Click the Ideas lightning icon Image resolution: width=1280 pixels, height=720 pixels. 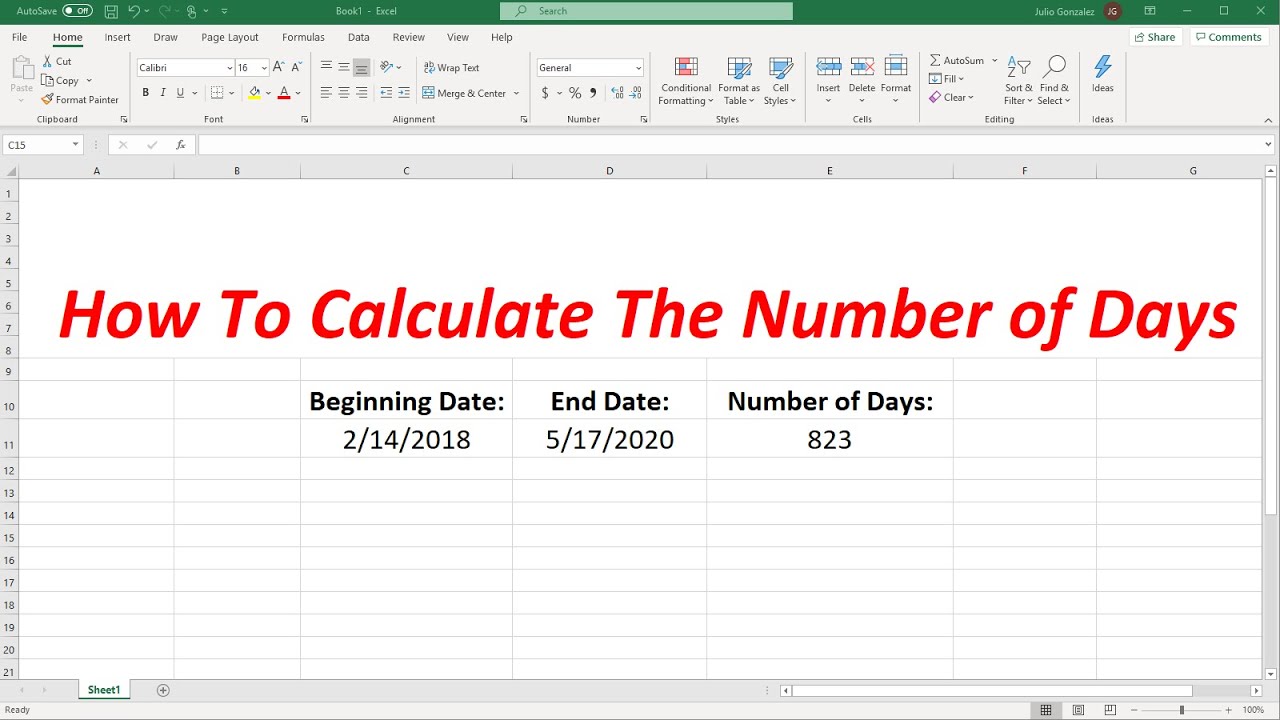1102,68
